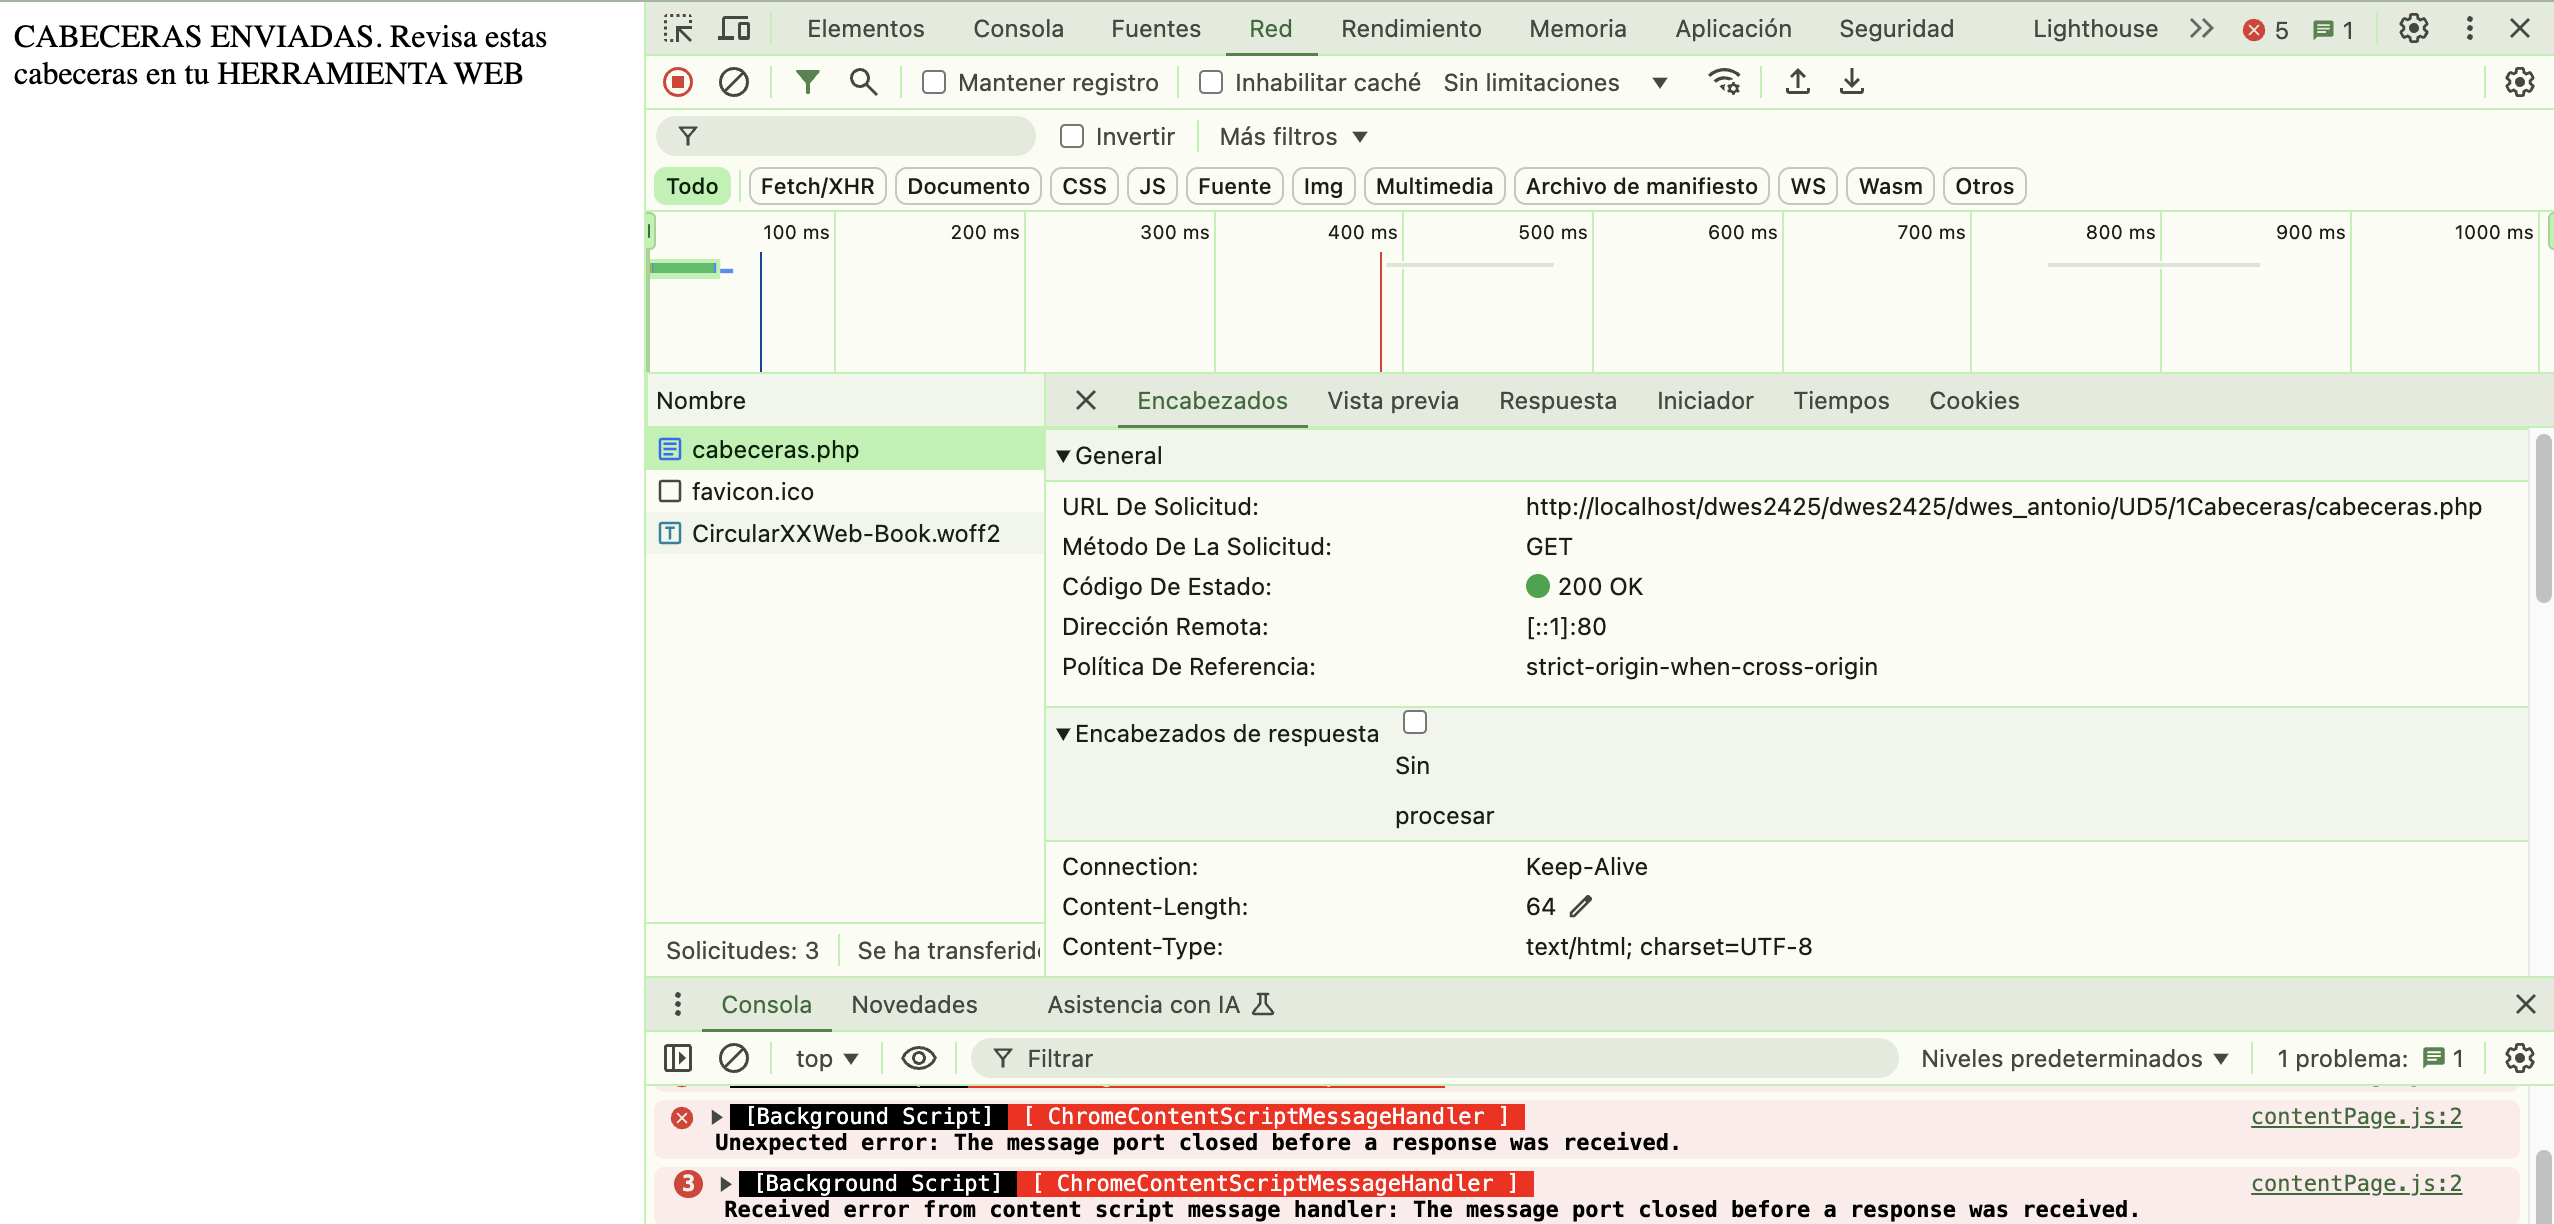Edit the Content-Length header pencil icon
This screenshot has width=2554, height=1224.
click(x=1581, y=907)
